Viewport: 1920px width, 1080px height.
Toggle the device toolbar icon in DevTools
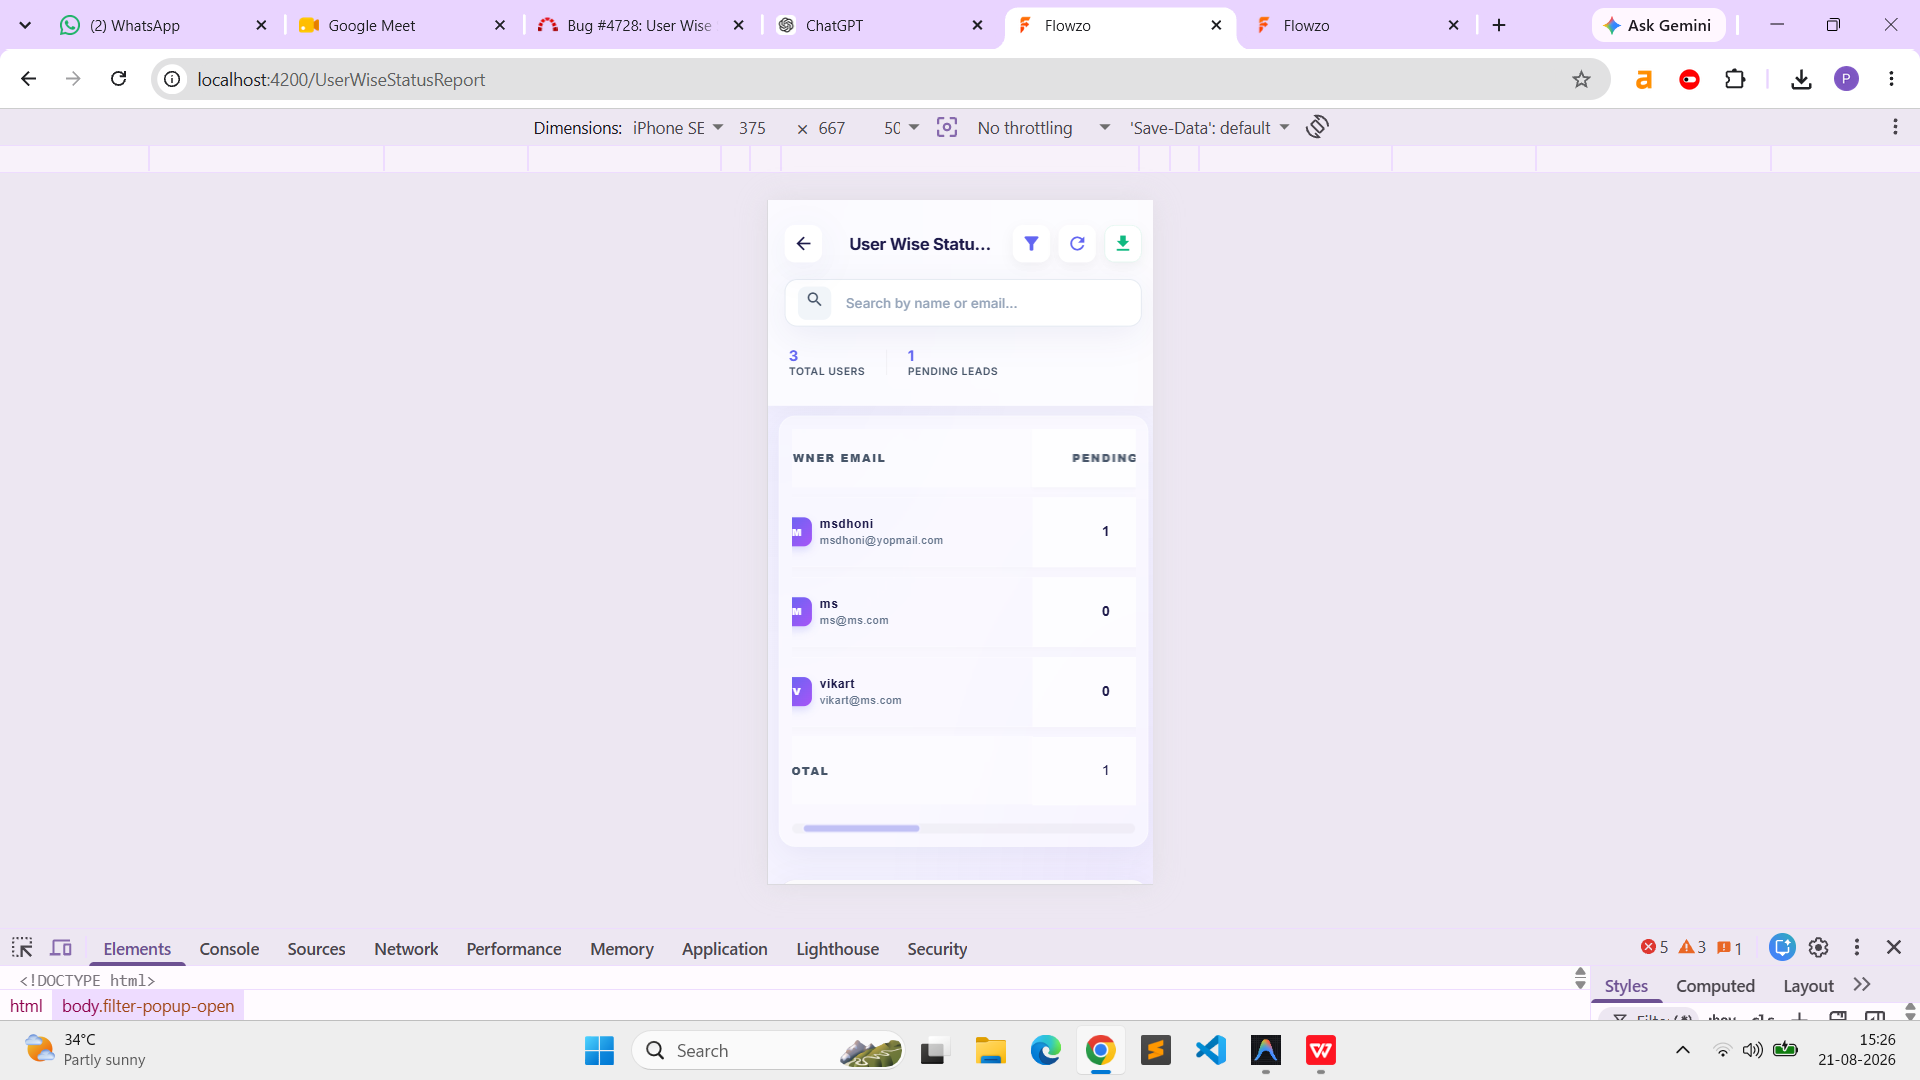click(61, 948)
